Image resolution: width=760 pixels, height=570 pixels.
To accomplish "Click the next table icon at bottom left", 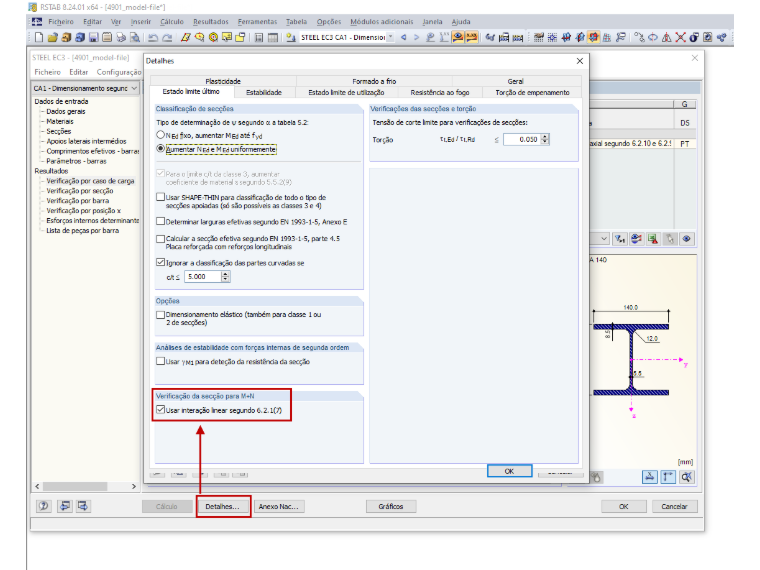I will tap(83, 506).
